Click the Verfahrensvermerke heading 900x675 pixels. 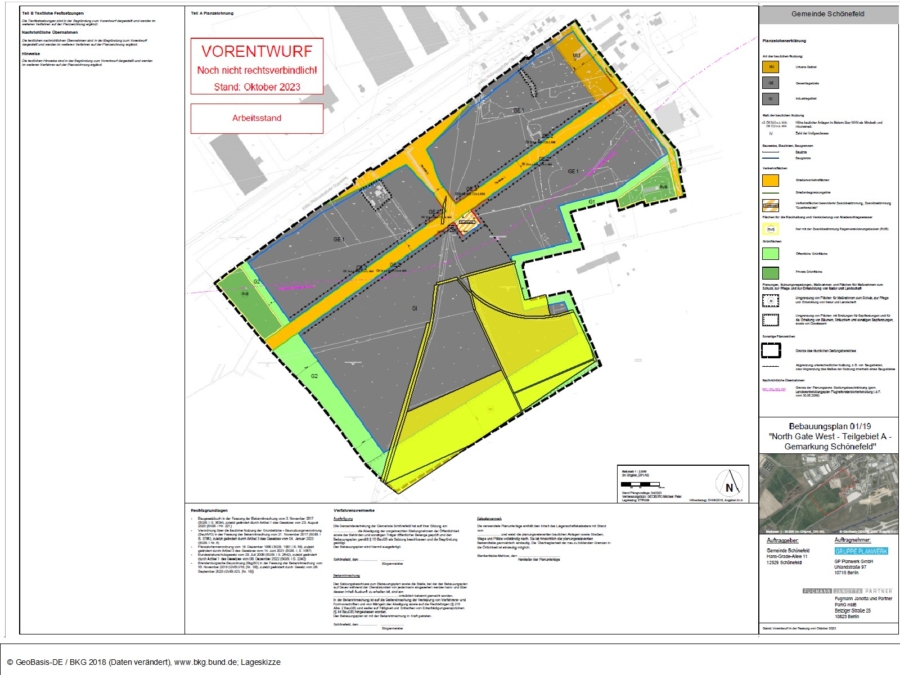coord(354,510)
